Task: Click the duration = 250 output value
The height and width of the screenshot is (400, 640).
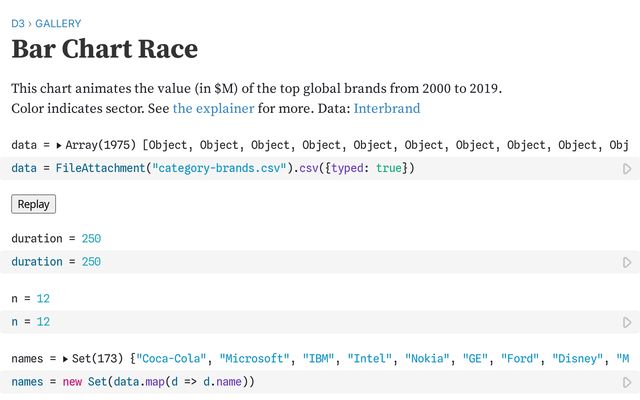Action: click(91, 238)
